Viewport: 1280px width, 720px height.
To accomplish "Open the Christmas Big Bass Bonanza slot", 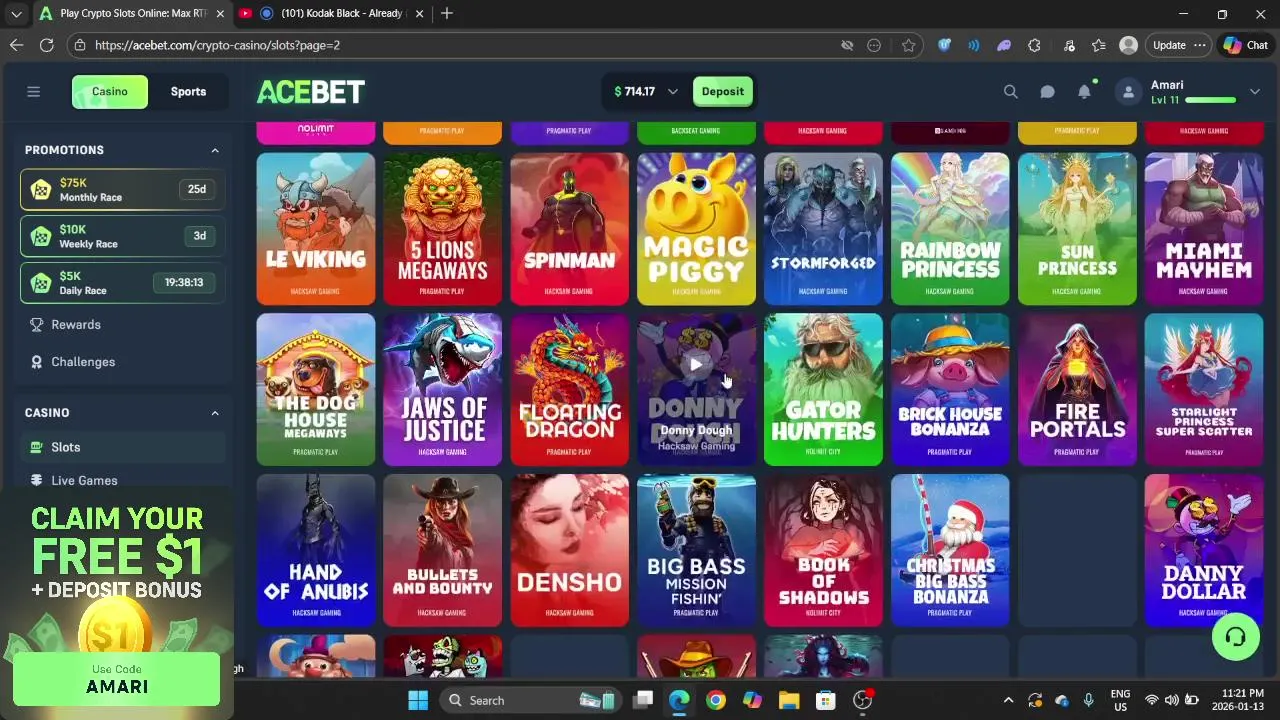I will click(x=950, y=551).
